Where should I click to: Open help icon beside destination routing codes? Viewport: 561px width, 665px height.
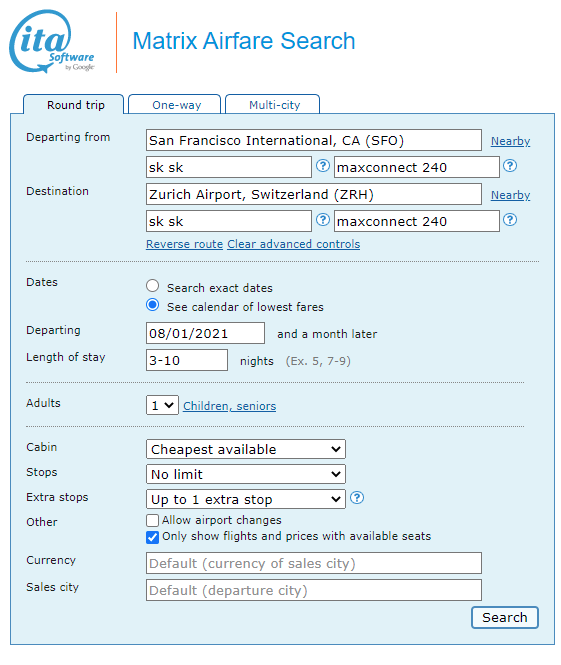click(323, 220)
